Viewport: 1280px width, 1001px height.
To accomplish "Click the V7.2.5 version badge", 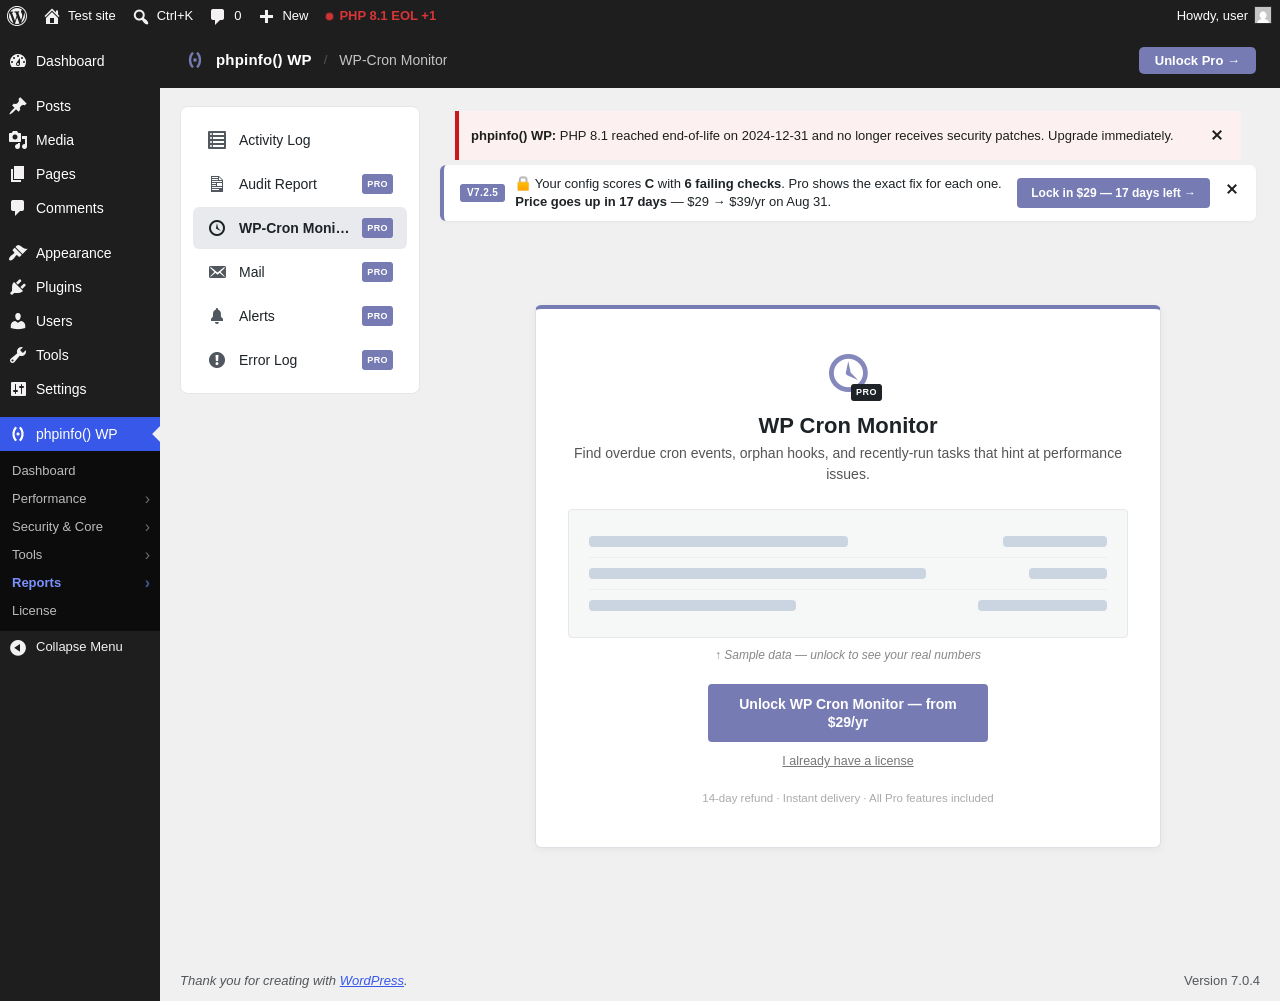I will point(482,193).
